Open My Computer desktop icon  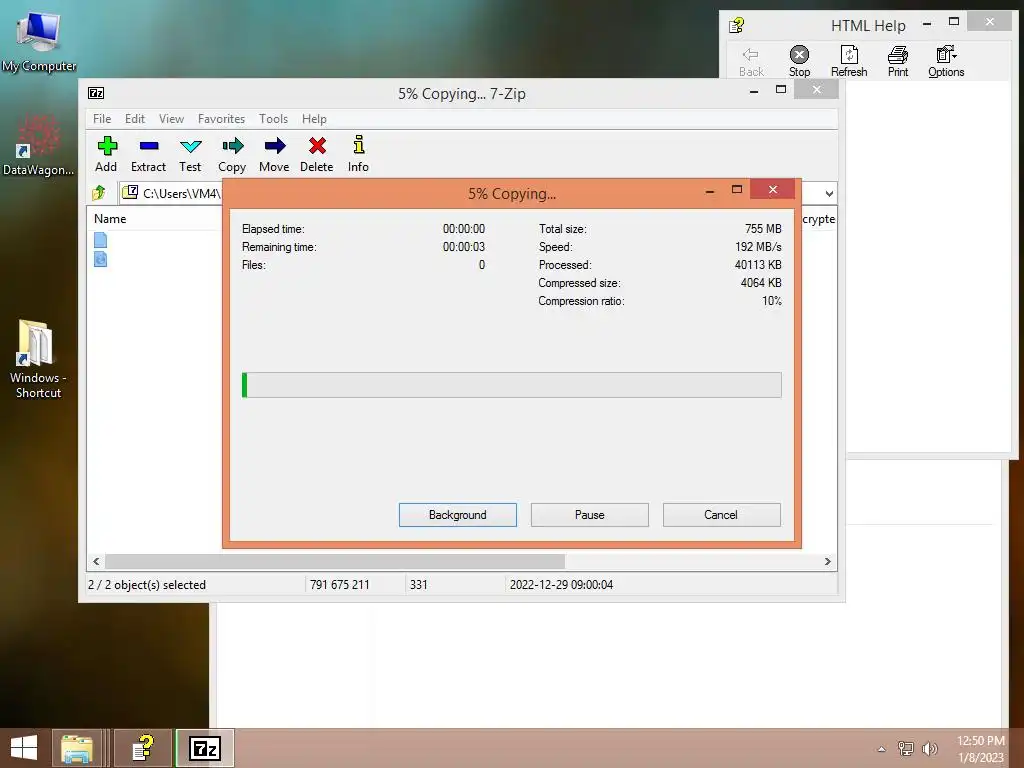[x=39, y=42]
